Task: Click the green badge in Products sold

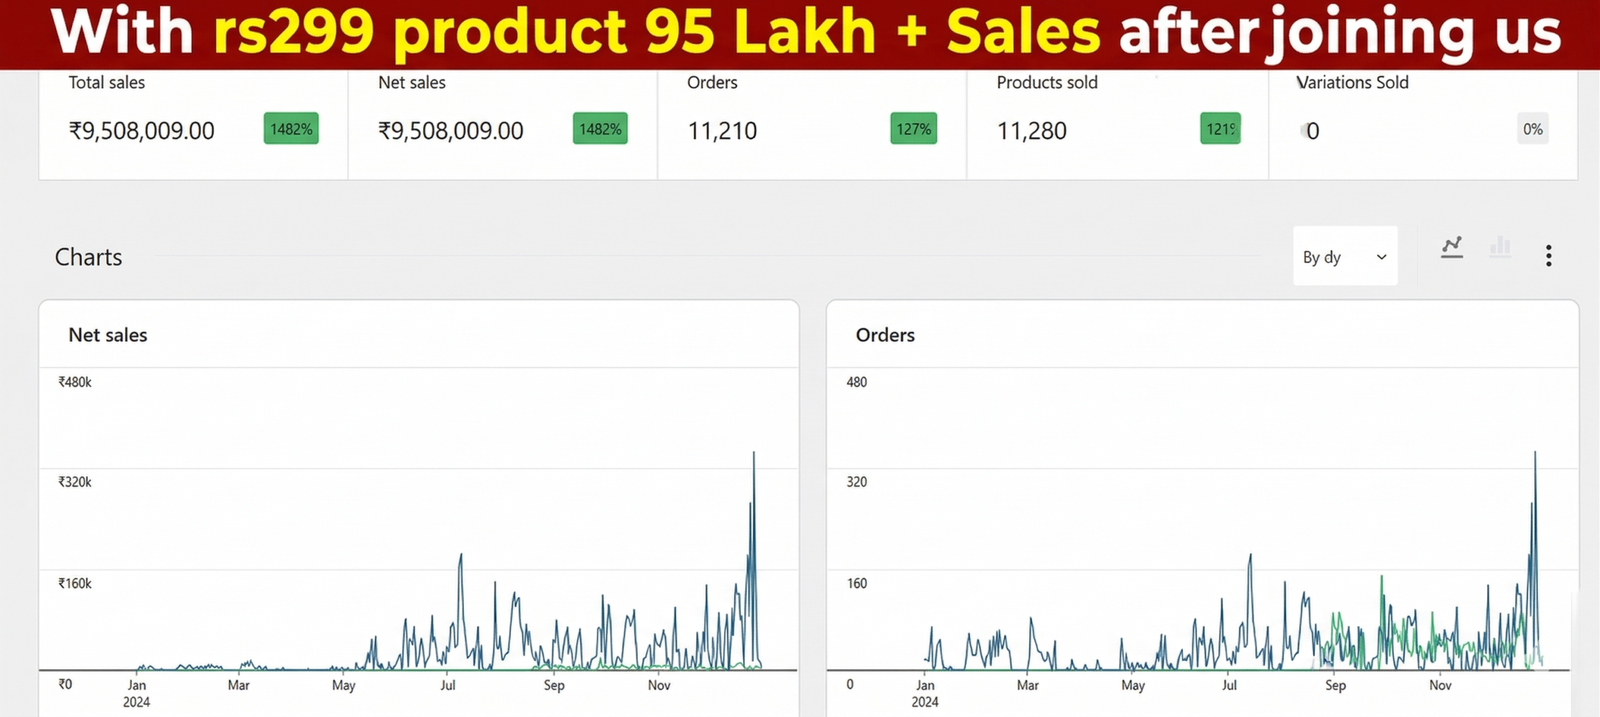Action: [x=1220, y=129]
